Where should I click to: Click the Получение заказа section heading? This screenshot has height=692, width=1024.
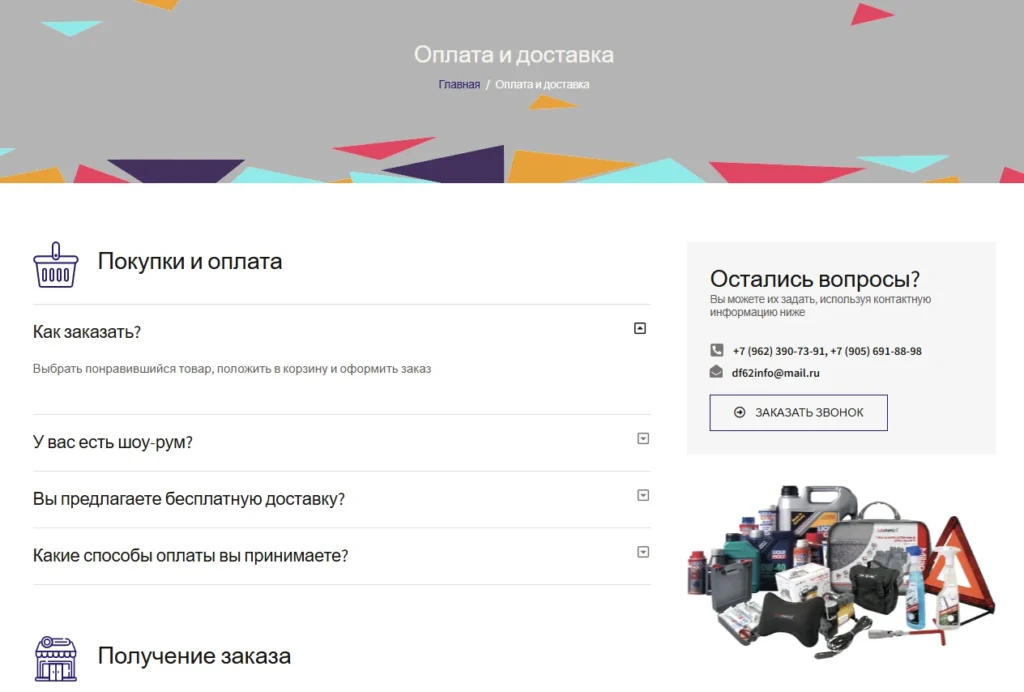click(194, 655)
